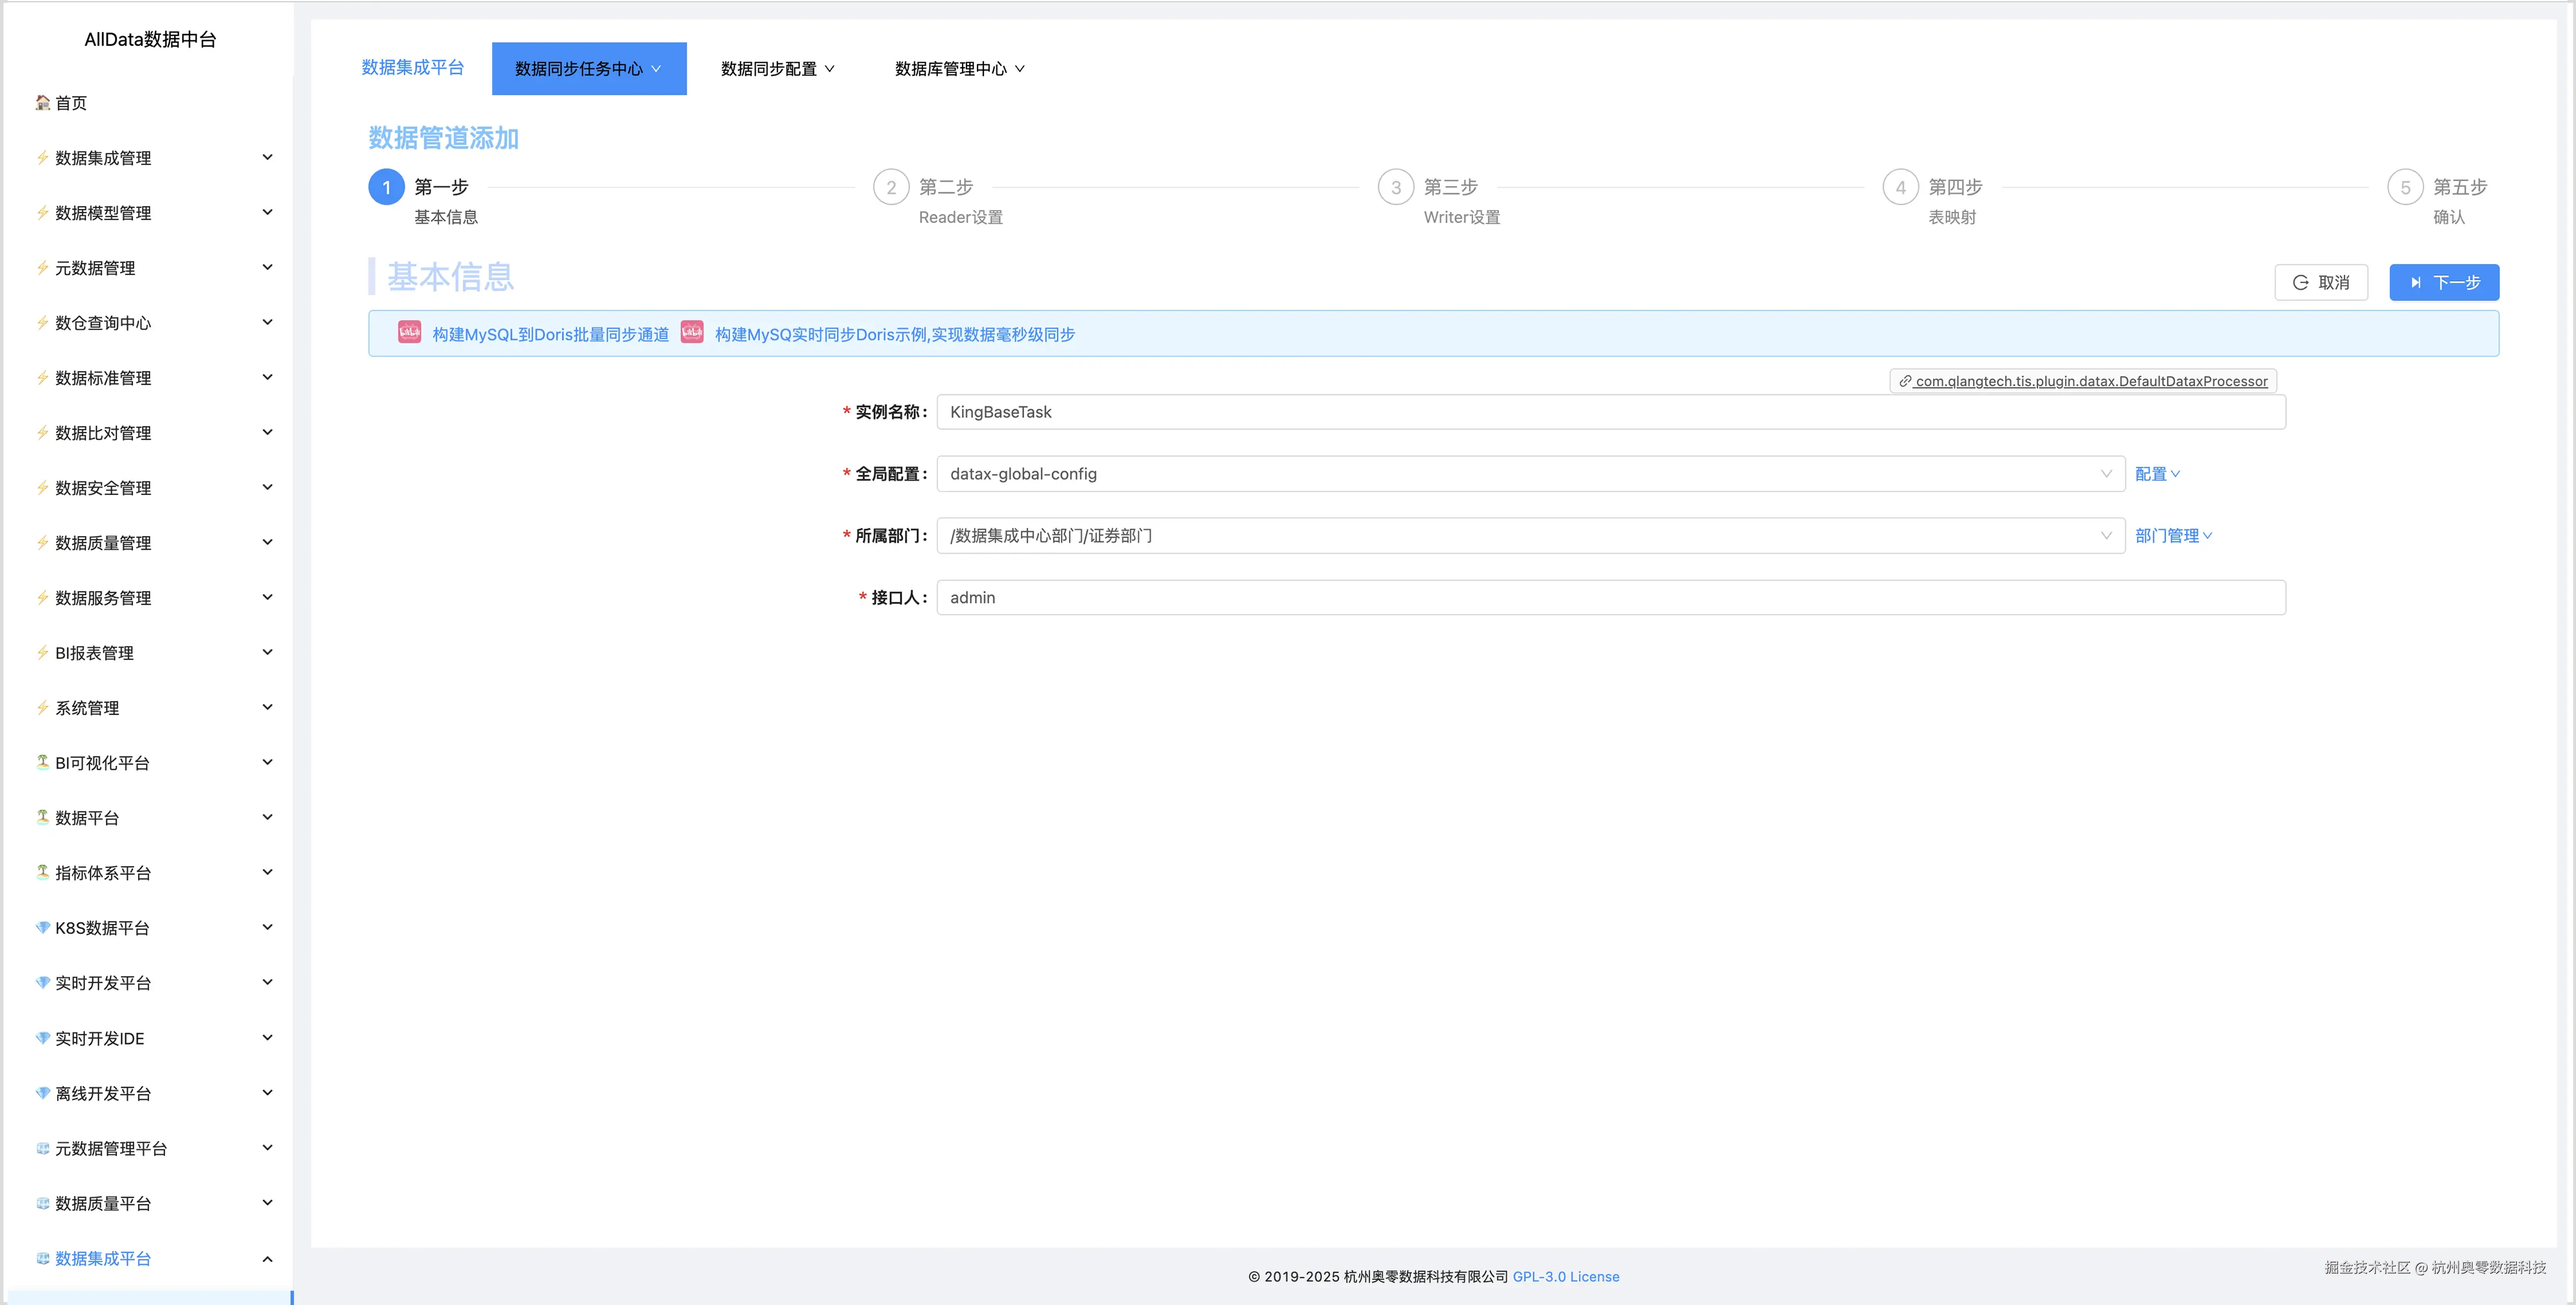Expand the 系统管理 sidebar menu

click(x=267, y=707)
